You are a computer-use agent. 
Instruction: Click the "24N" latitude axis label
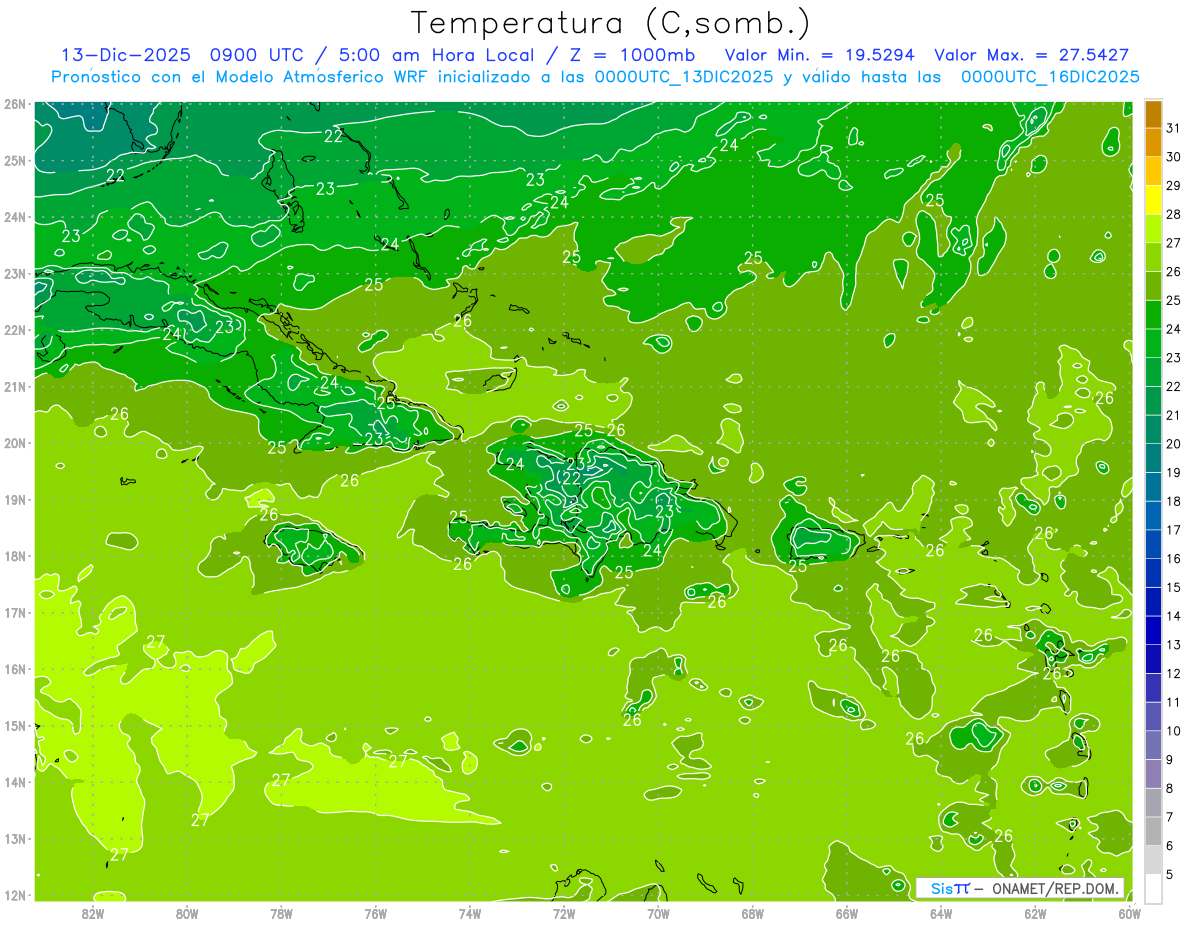click(15, 217)
